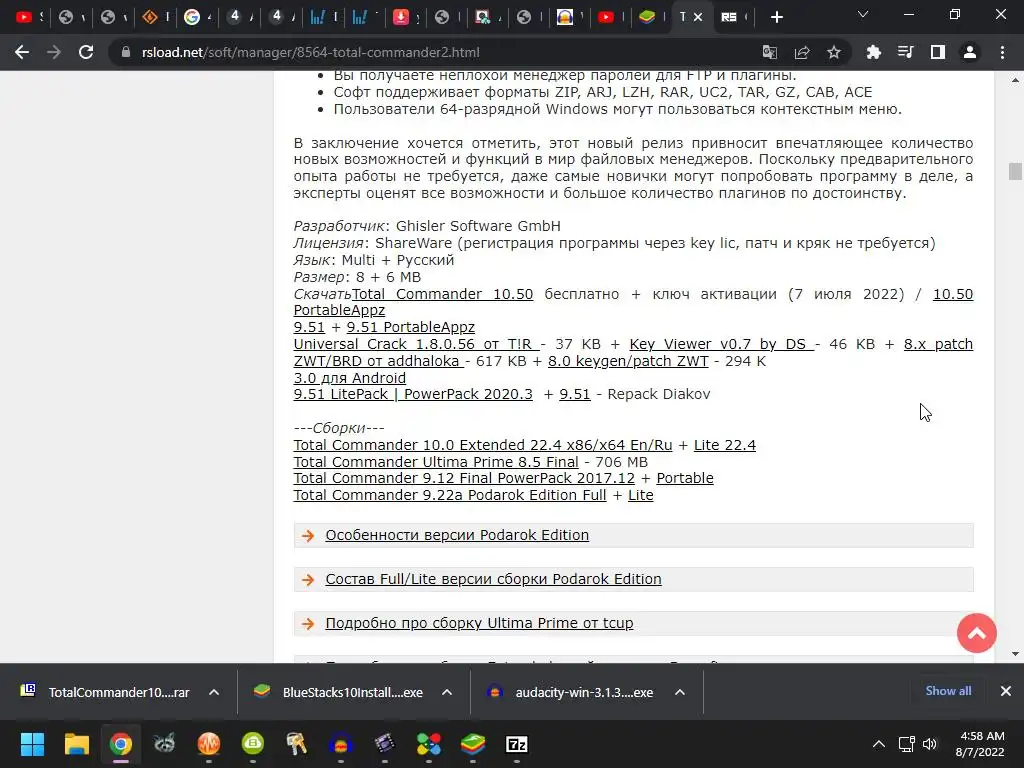Open Chrome three-dot menu

(x=1002, y=52)
